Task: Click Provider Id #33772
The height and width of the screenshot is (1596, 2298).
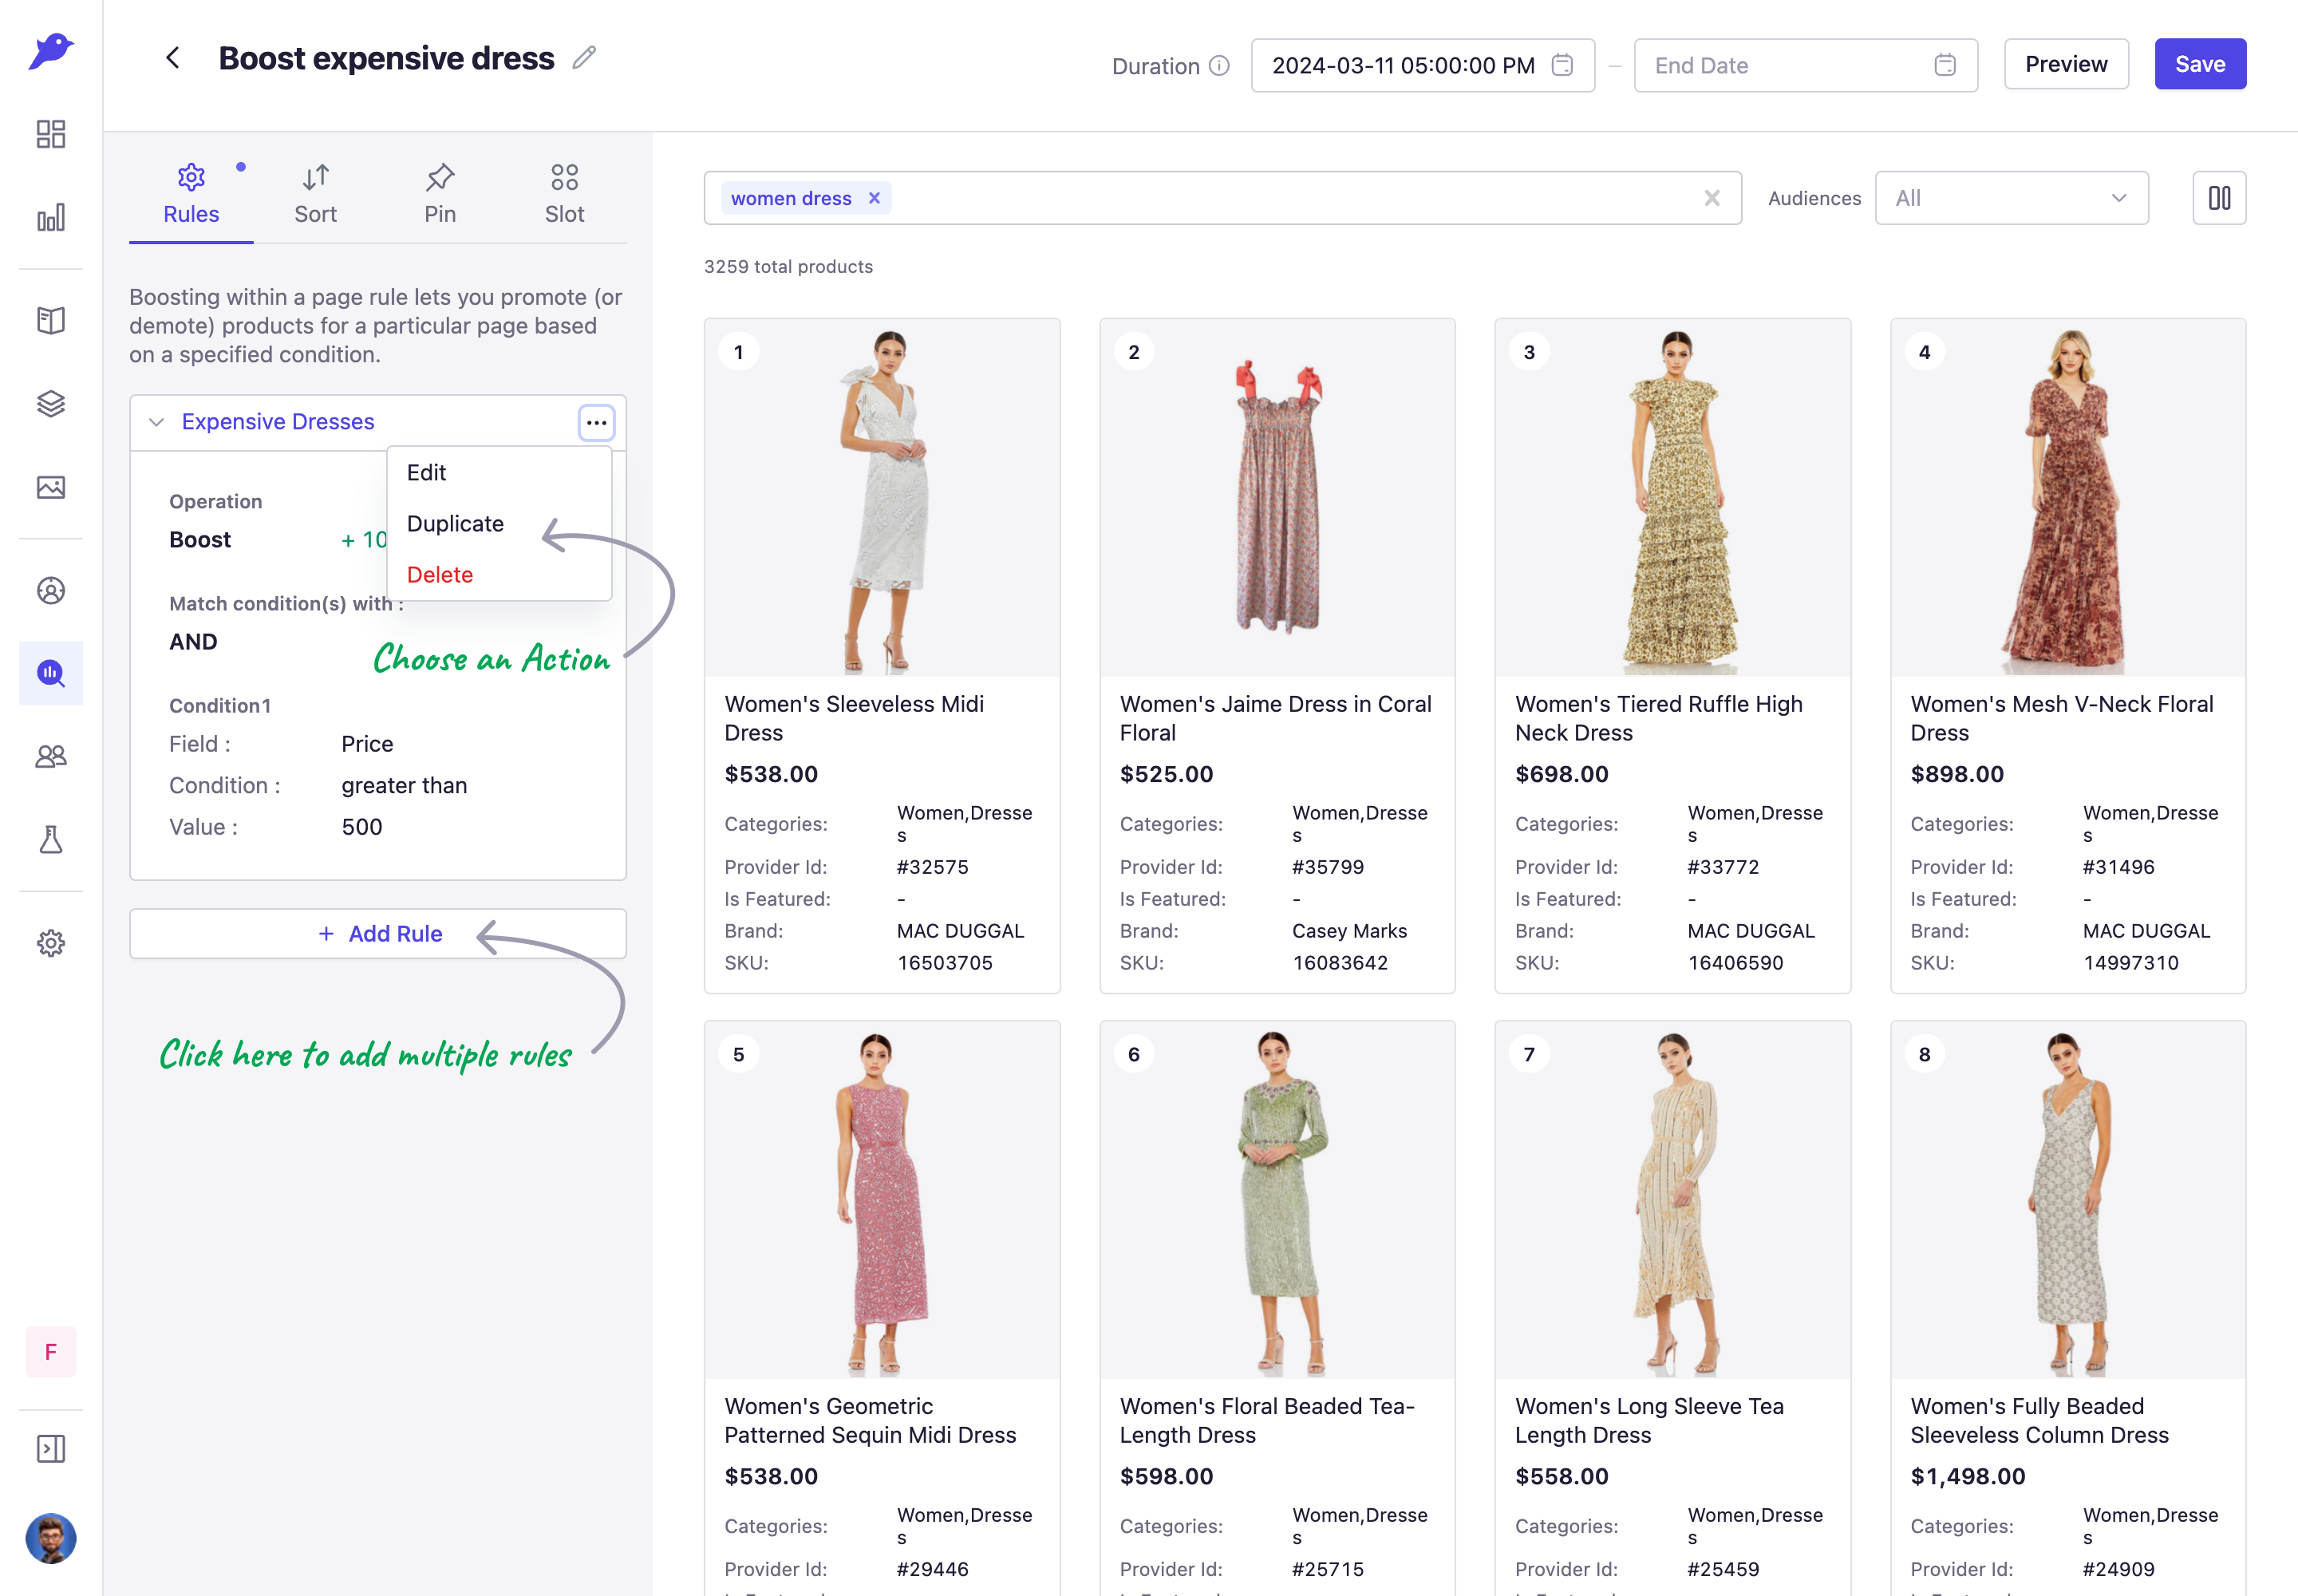Action: [1723, 867]
